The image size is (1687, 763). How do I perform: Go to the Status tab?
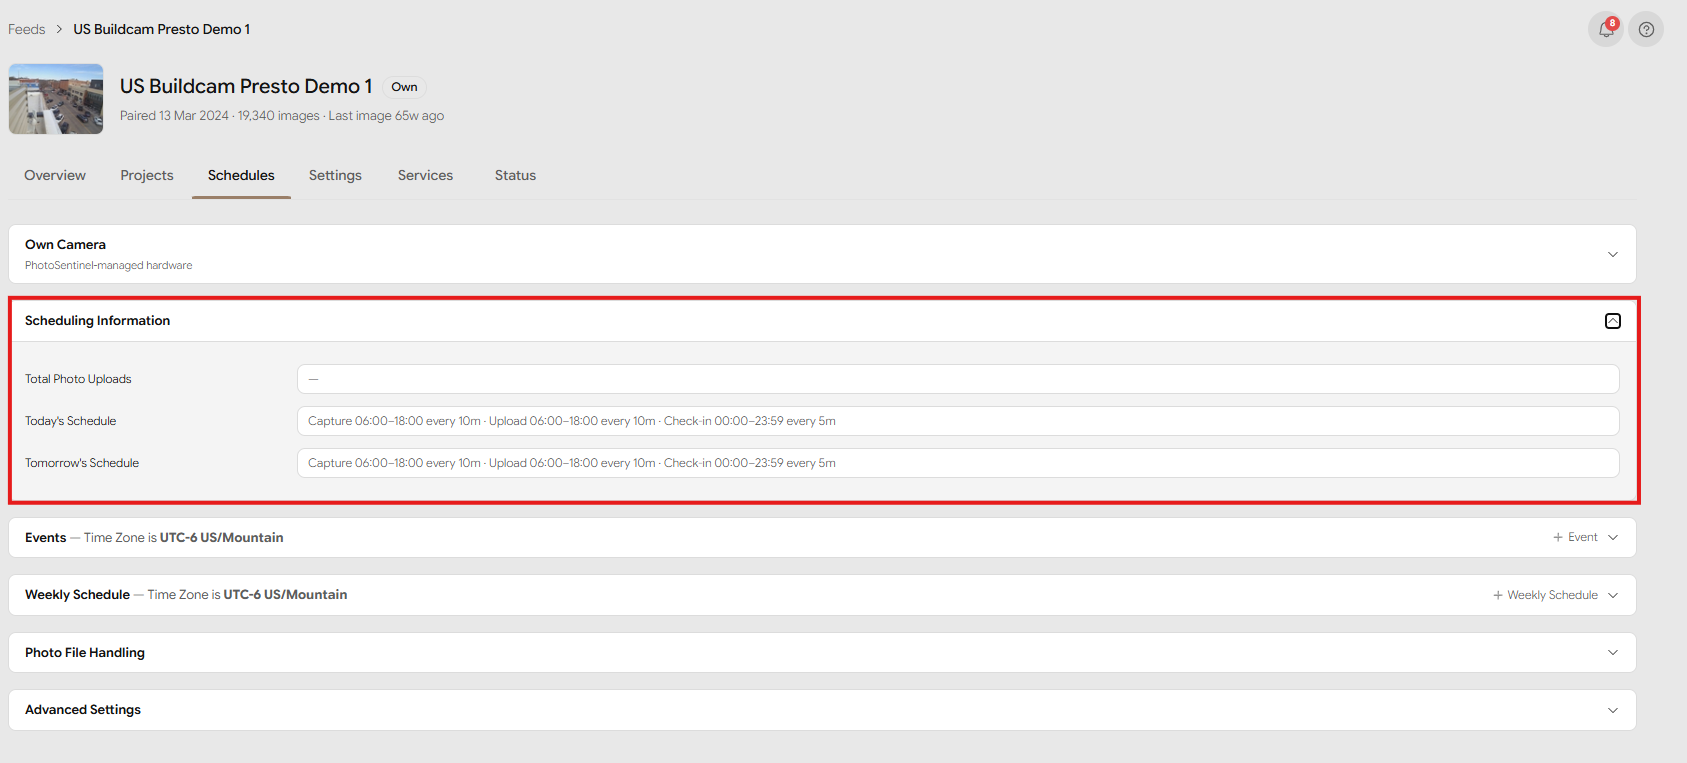click(x=515, y=175)
